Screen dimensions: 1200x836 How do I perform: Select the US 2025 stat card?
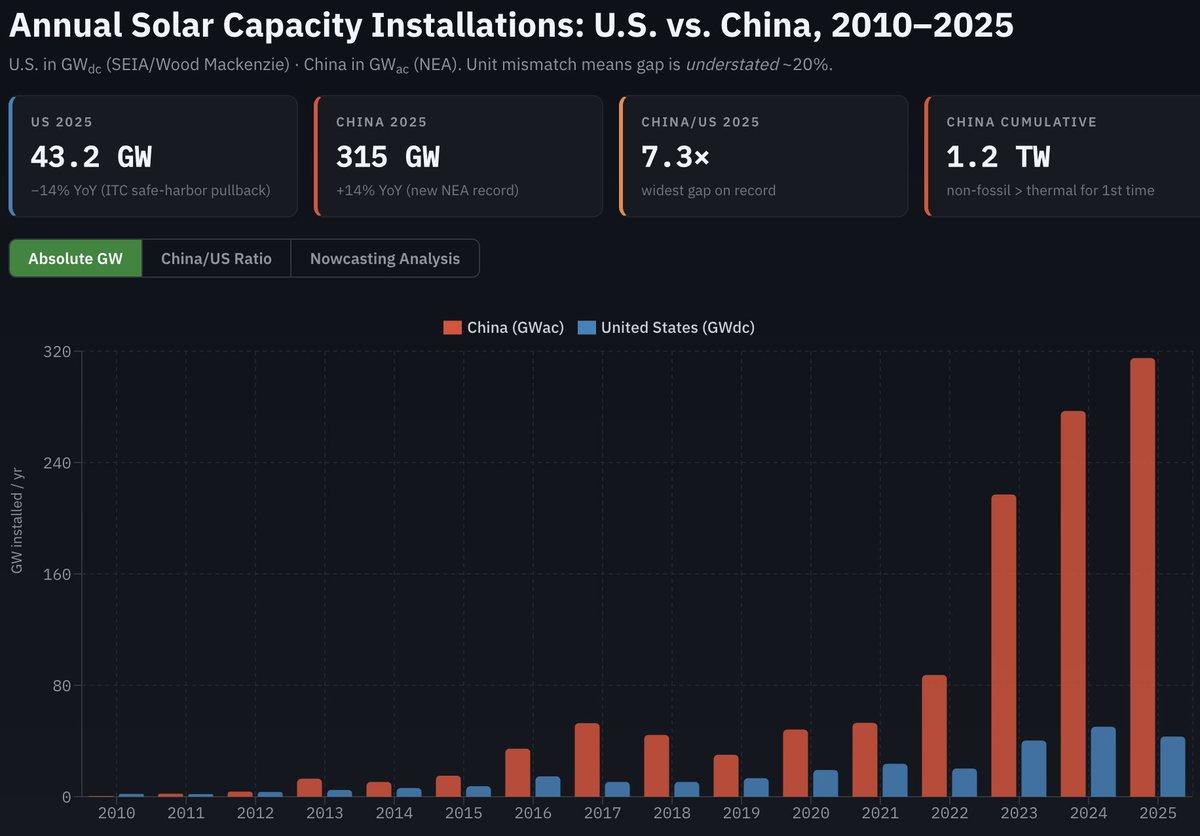click(153, 155)
